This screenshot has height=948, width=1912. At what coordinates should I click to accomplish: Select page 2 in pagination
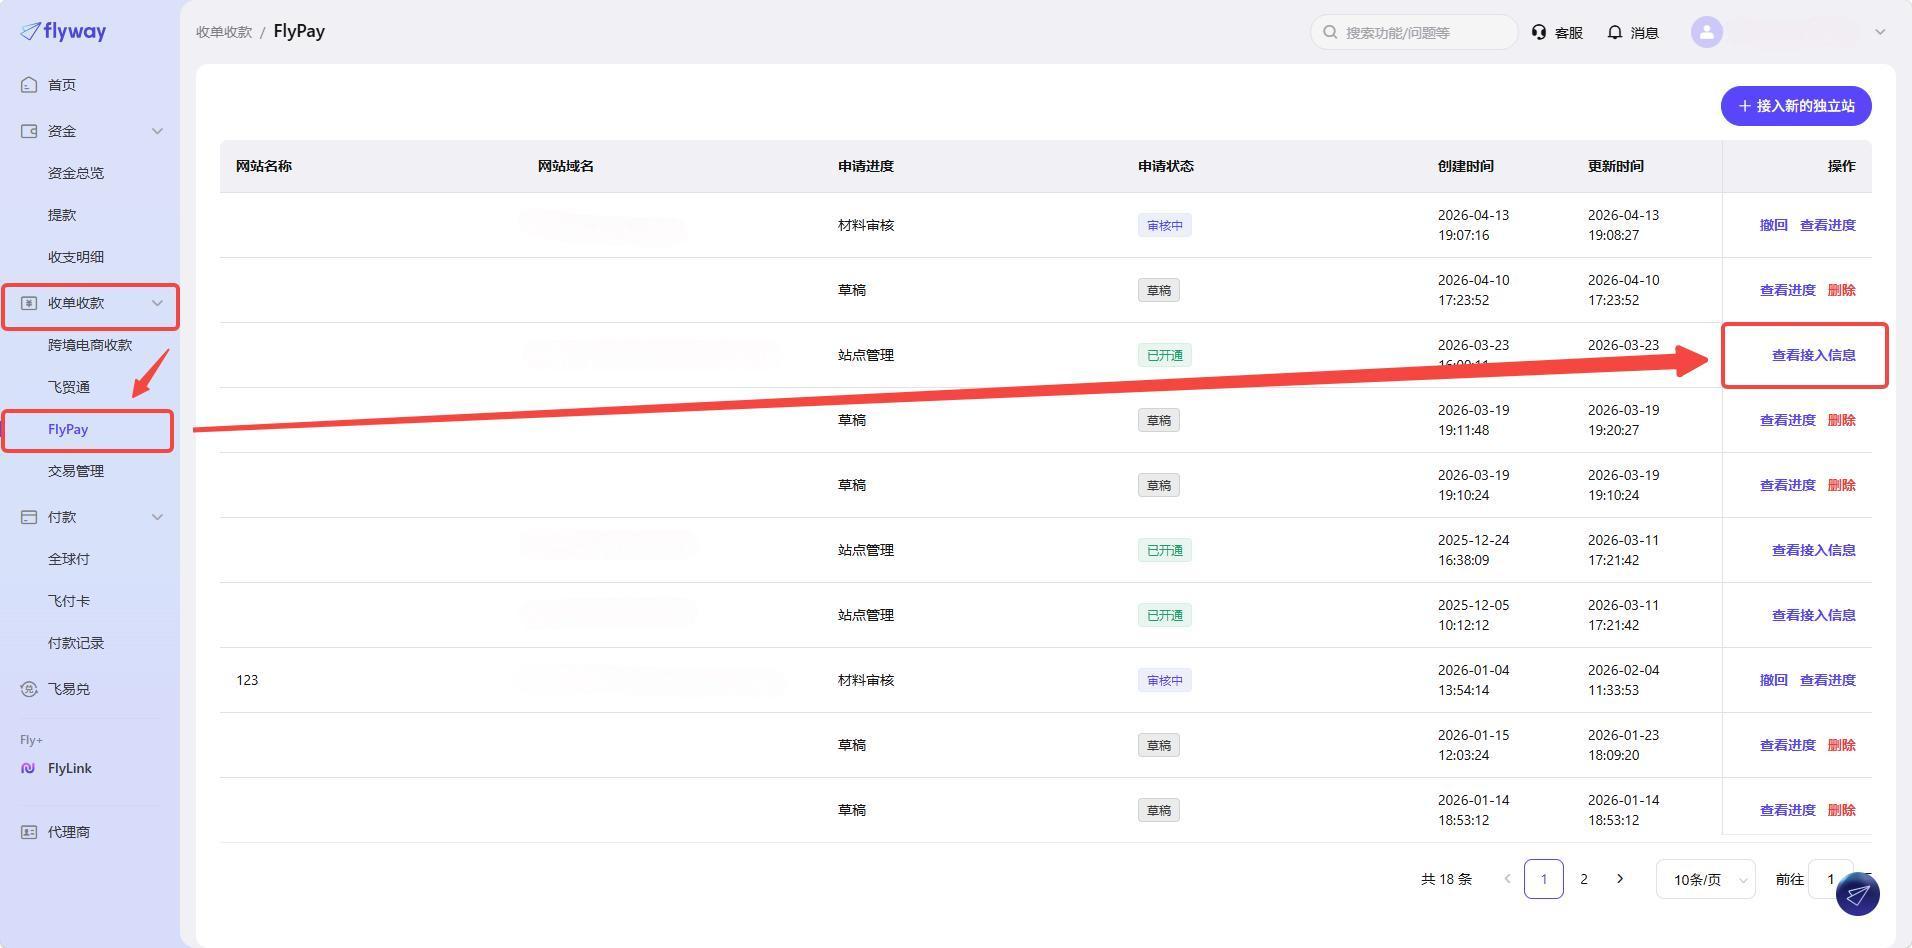pos(1583,879)
